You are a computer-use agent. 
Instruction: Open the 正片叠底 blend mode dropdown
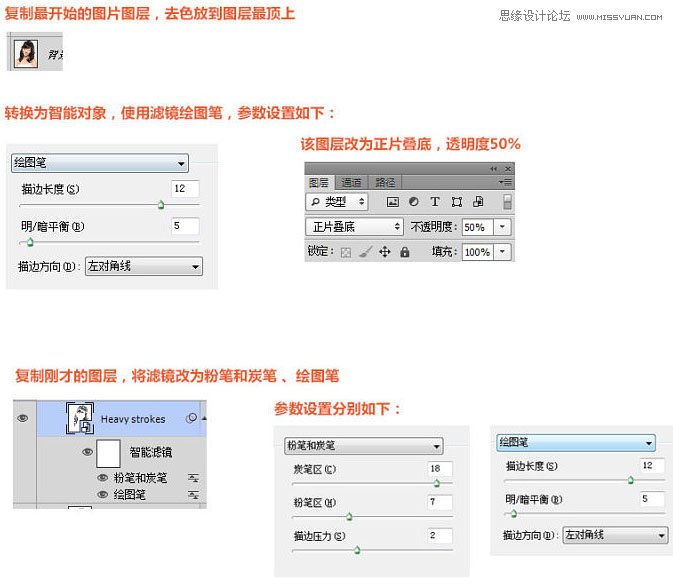pyautogui.click(x=355, y=227)
